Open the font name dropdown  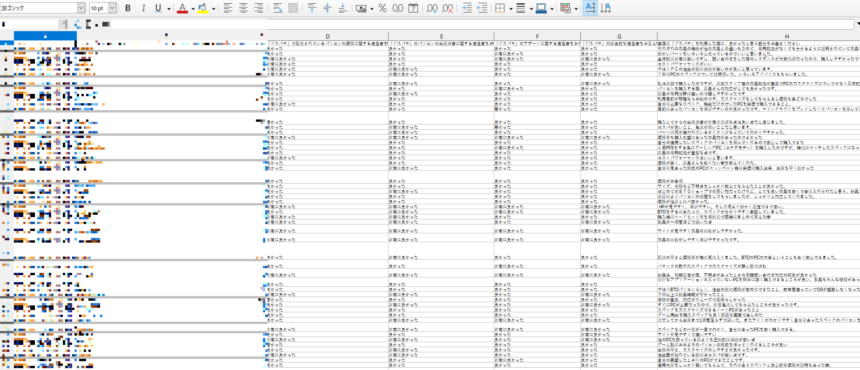(81, 8)
